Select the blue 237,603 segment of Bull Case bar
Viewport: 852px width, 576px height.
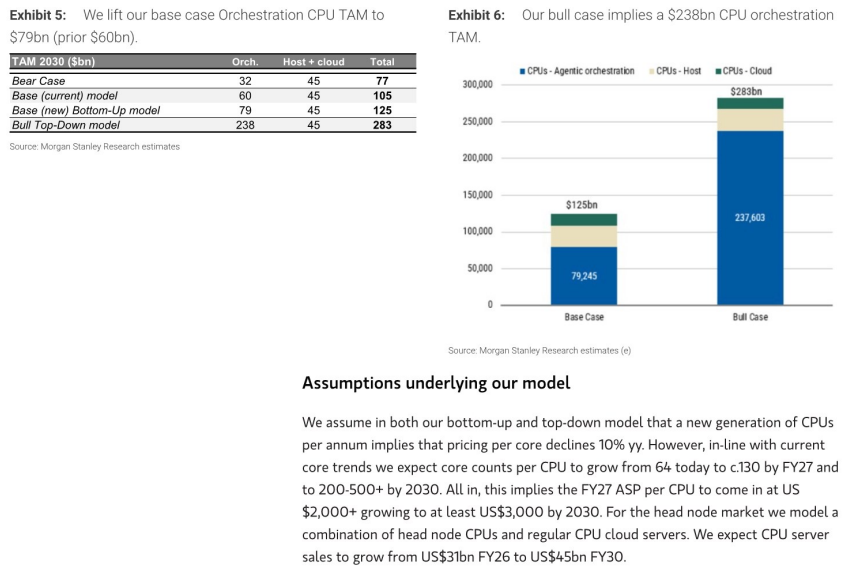(750, 218)
